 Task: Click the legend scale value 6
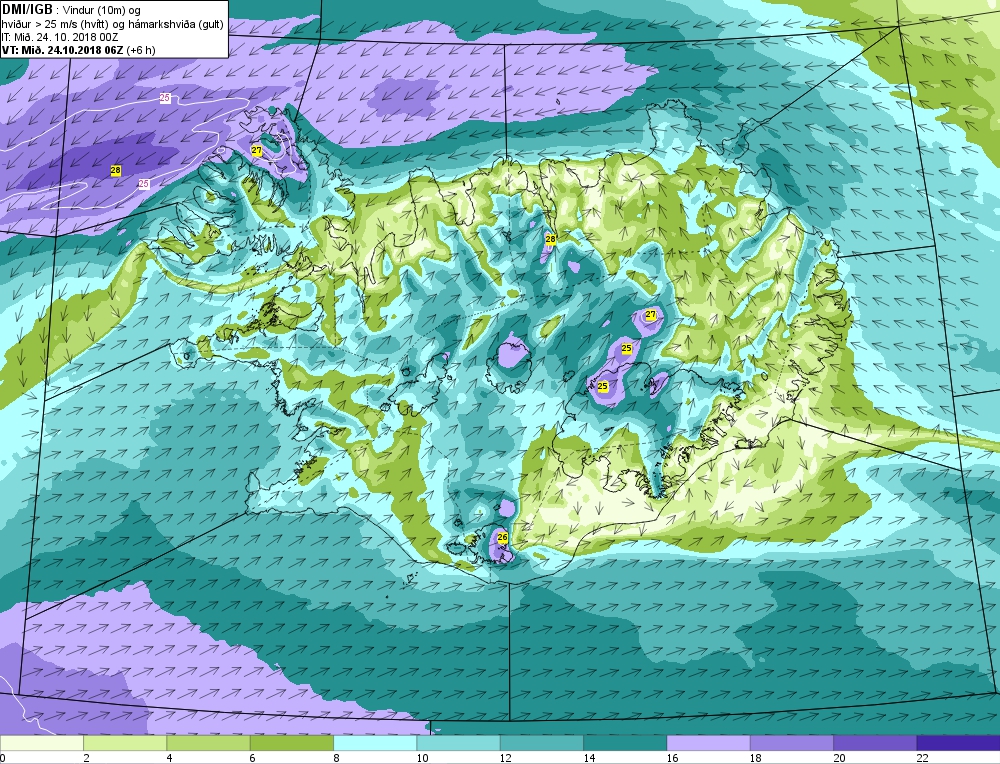coord(253,758)
